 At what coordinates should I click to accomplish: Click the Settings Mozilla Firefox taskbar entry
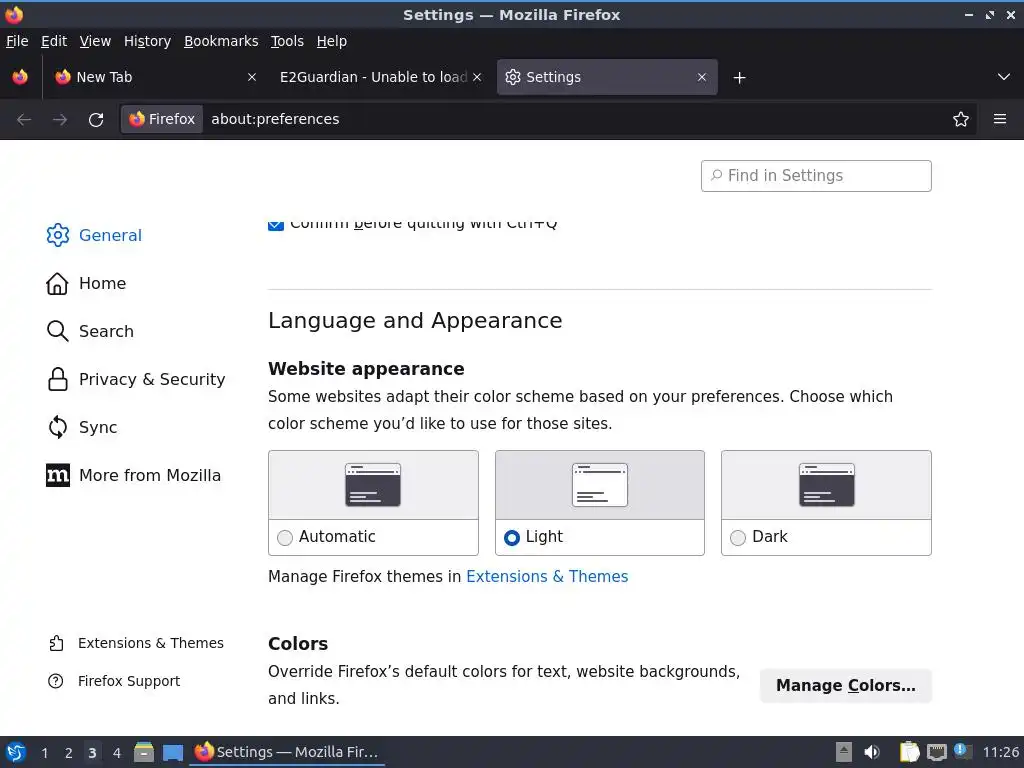coord(287,752)
